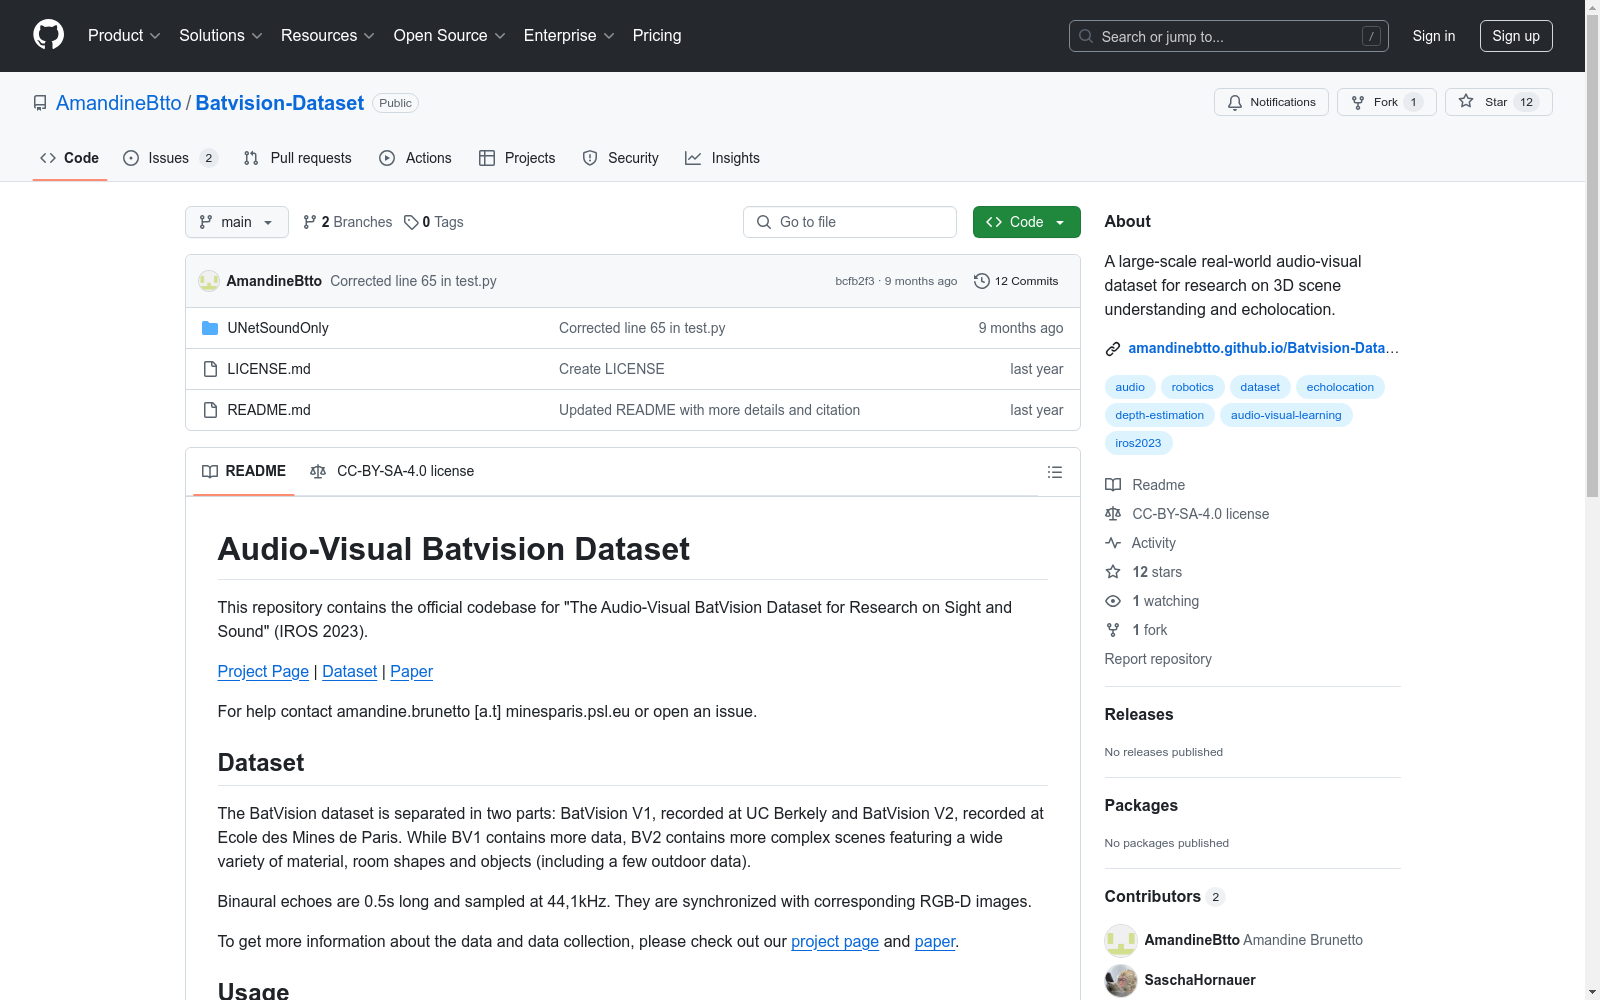Open the Security tab
1600x1000 pixels.
pos(621,158)
